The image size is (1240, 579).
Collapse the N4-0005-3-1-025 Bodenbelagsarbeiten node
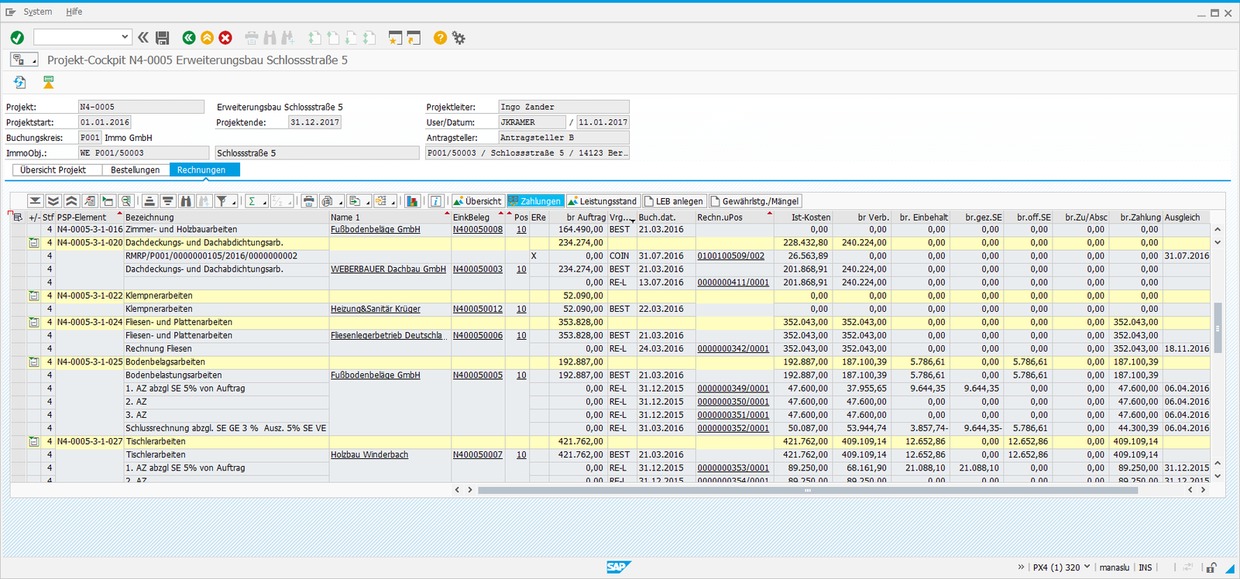tap(33, 362)
